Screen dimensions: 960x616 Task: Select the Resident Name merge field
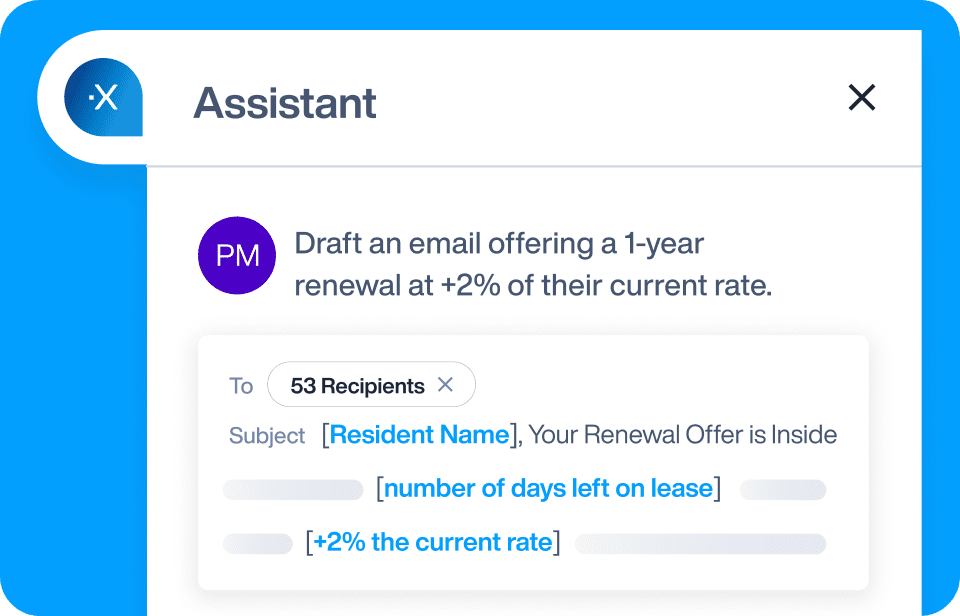pos(419,435)
